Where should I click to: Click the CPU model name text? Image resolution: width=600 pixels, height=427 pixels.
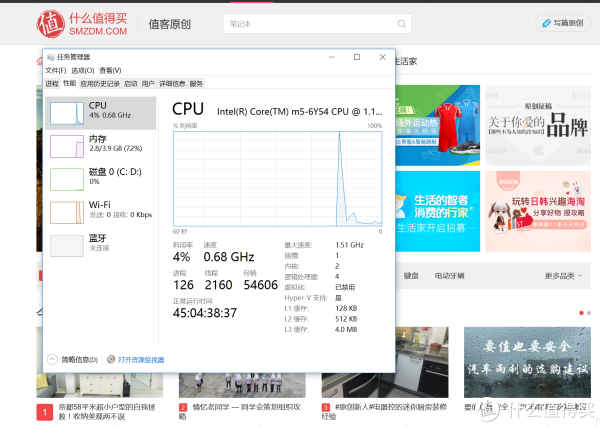(x=299, y=112)
